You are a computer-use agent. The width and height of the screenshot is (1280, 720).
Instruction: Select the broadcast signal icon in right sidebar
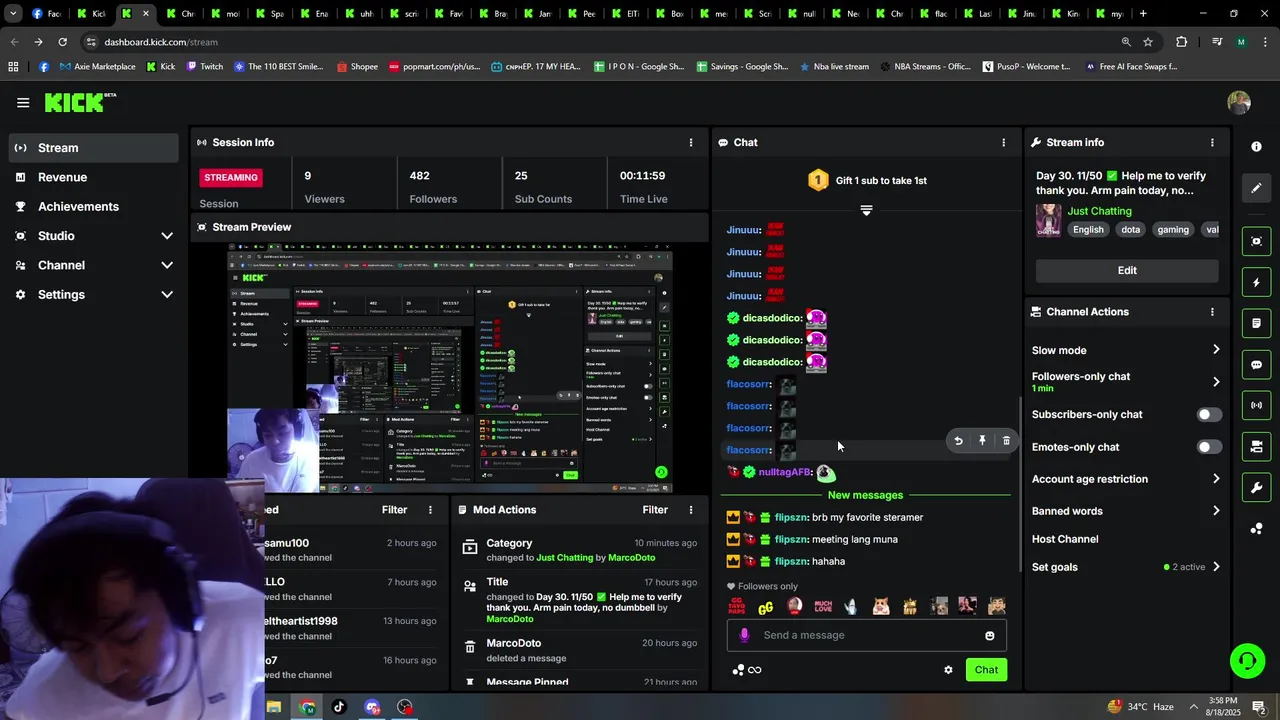[1256, 405]
